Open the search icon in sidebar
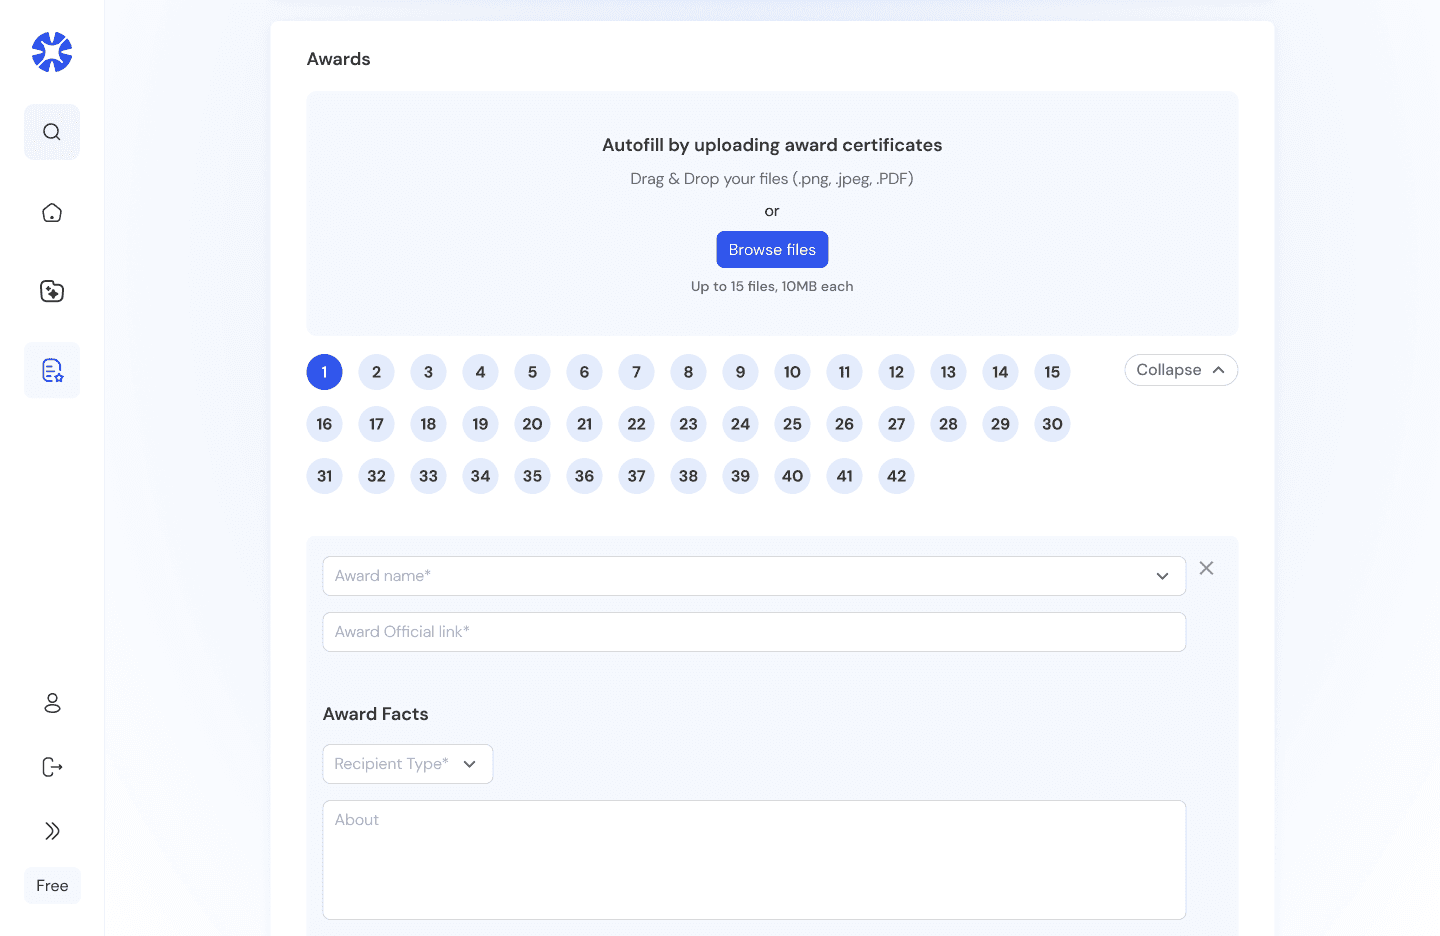1440x936 pixels. pos(52,132)
